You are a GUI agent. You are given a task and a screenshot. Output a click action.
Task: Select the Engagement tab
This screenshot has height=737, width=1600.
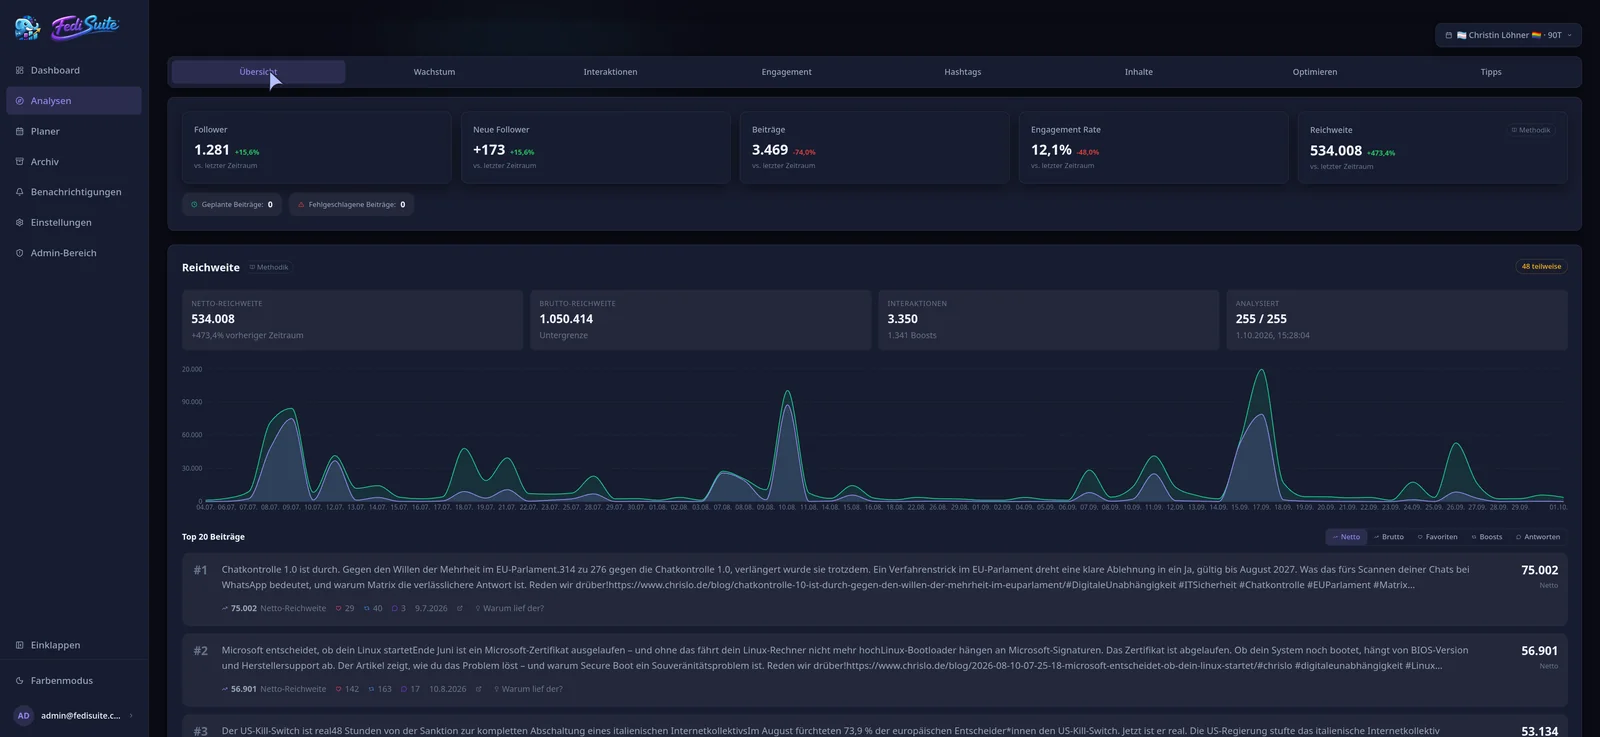click(x=787, y=72)
